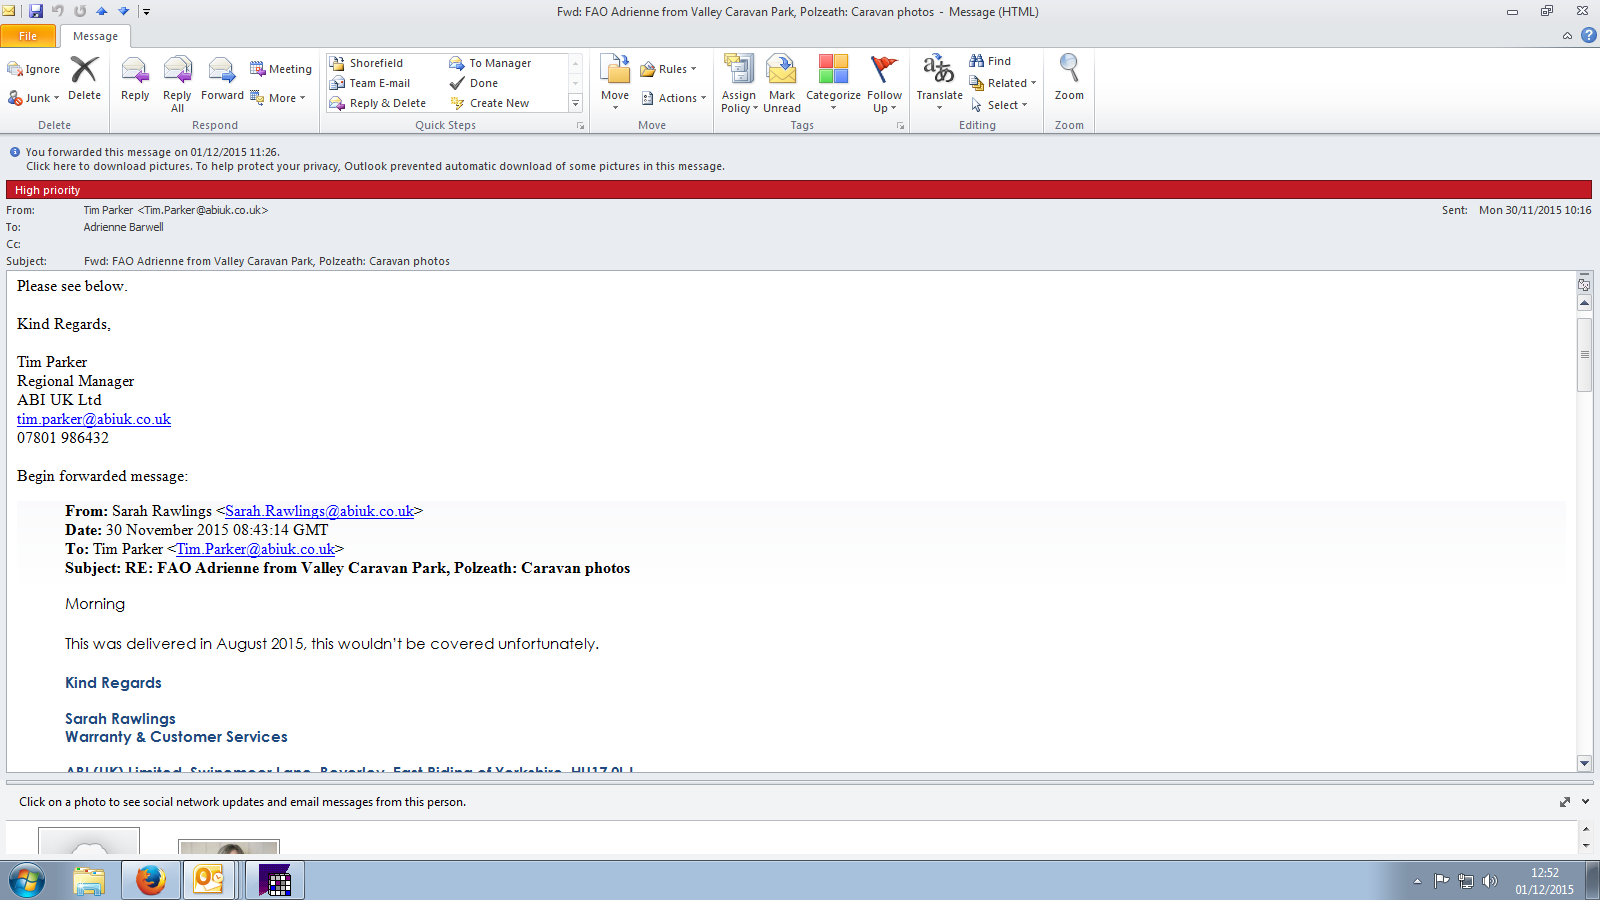Switch to Outlook in the taskbar
The width and height of the screenshot is (1600, 900).
pos(209,881)
